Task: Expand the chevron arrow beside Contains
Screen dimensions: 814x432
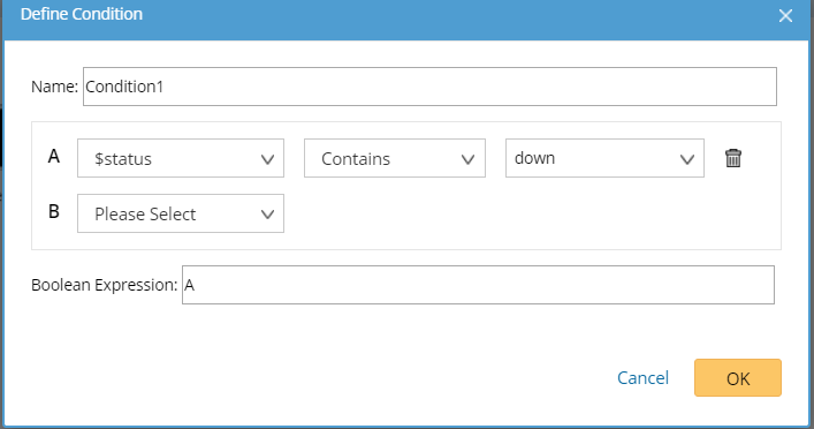Action: pos(467,159)
